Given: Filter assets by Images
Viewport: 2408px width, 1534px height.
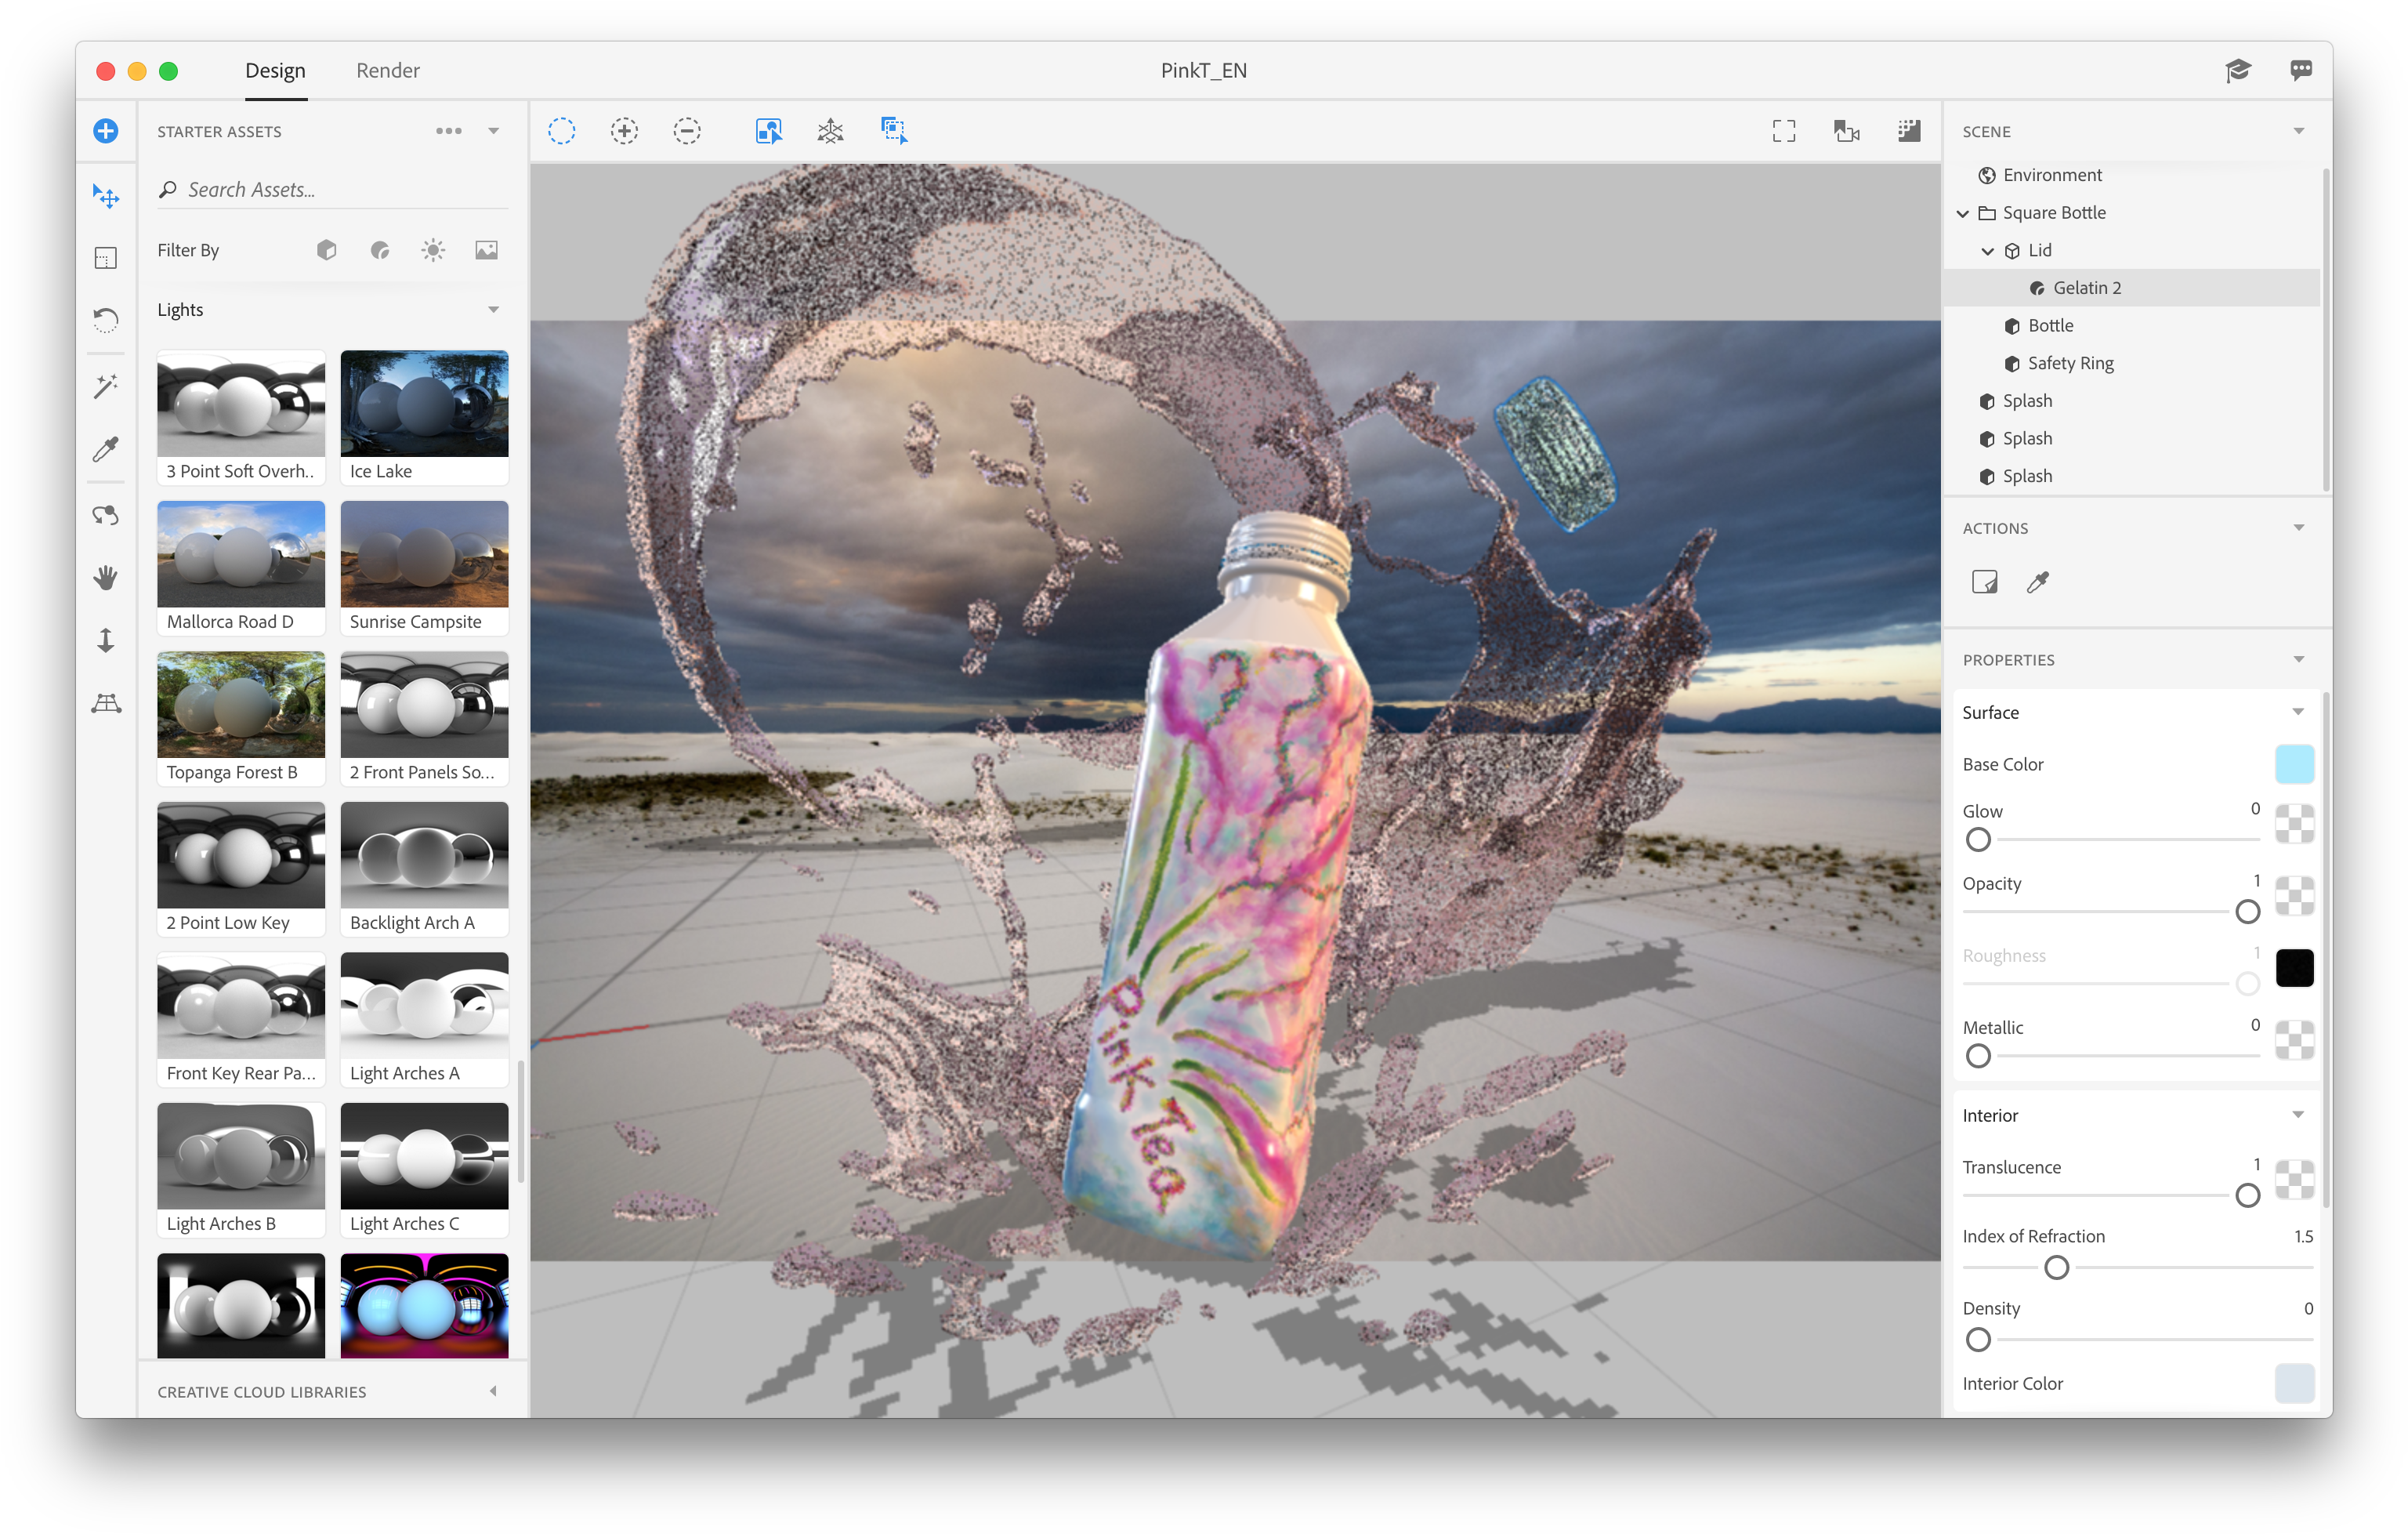Looking at the screenshot, I should [487, 250].
